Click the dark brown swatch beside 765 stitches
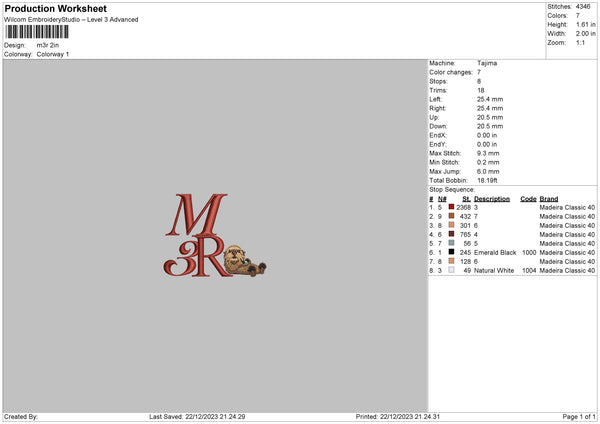Image resolution: width=600 pixels, height=424 pixels. click(x=451, y=234)
